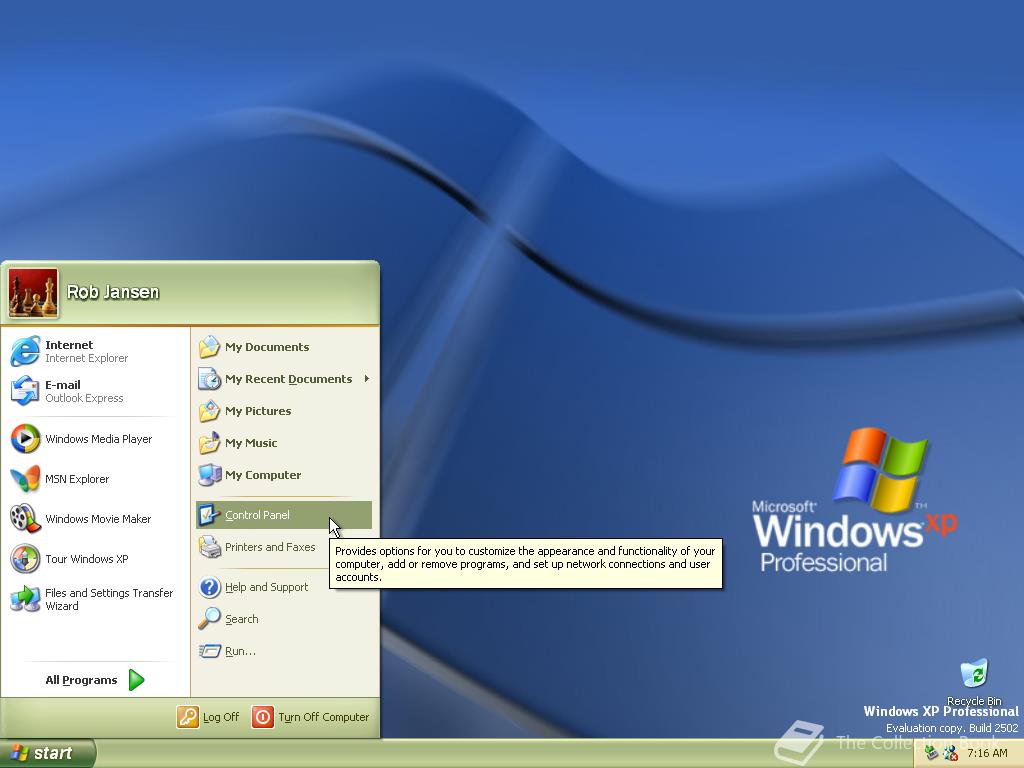Expand My Recent Documents submenu arrow

[x=367, y=379]
